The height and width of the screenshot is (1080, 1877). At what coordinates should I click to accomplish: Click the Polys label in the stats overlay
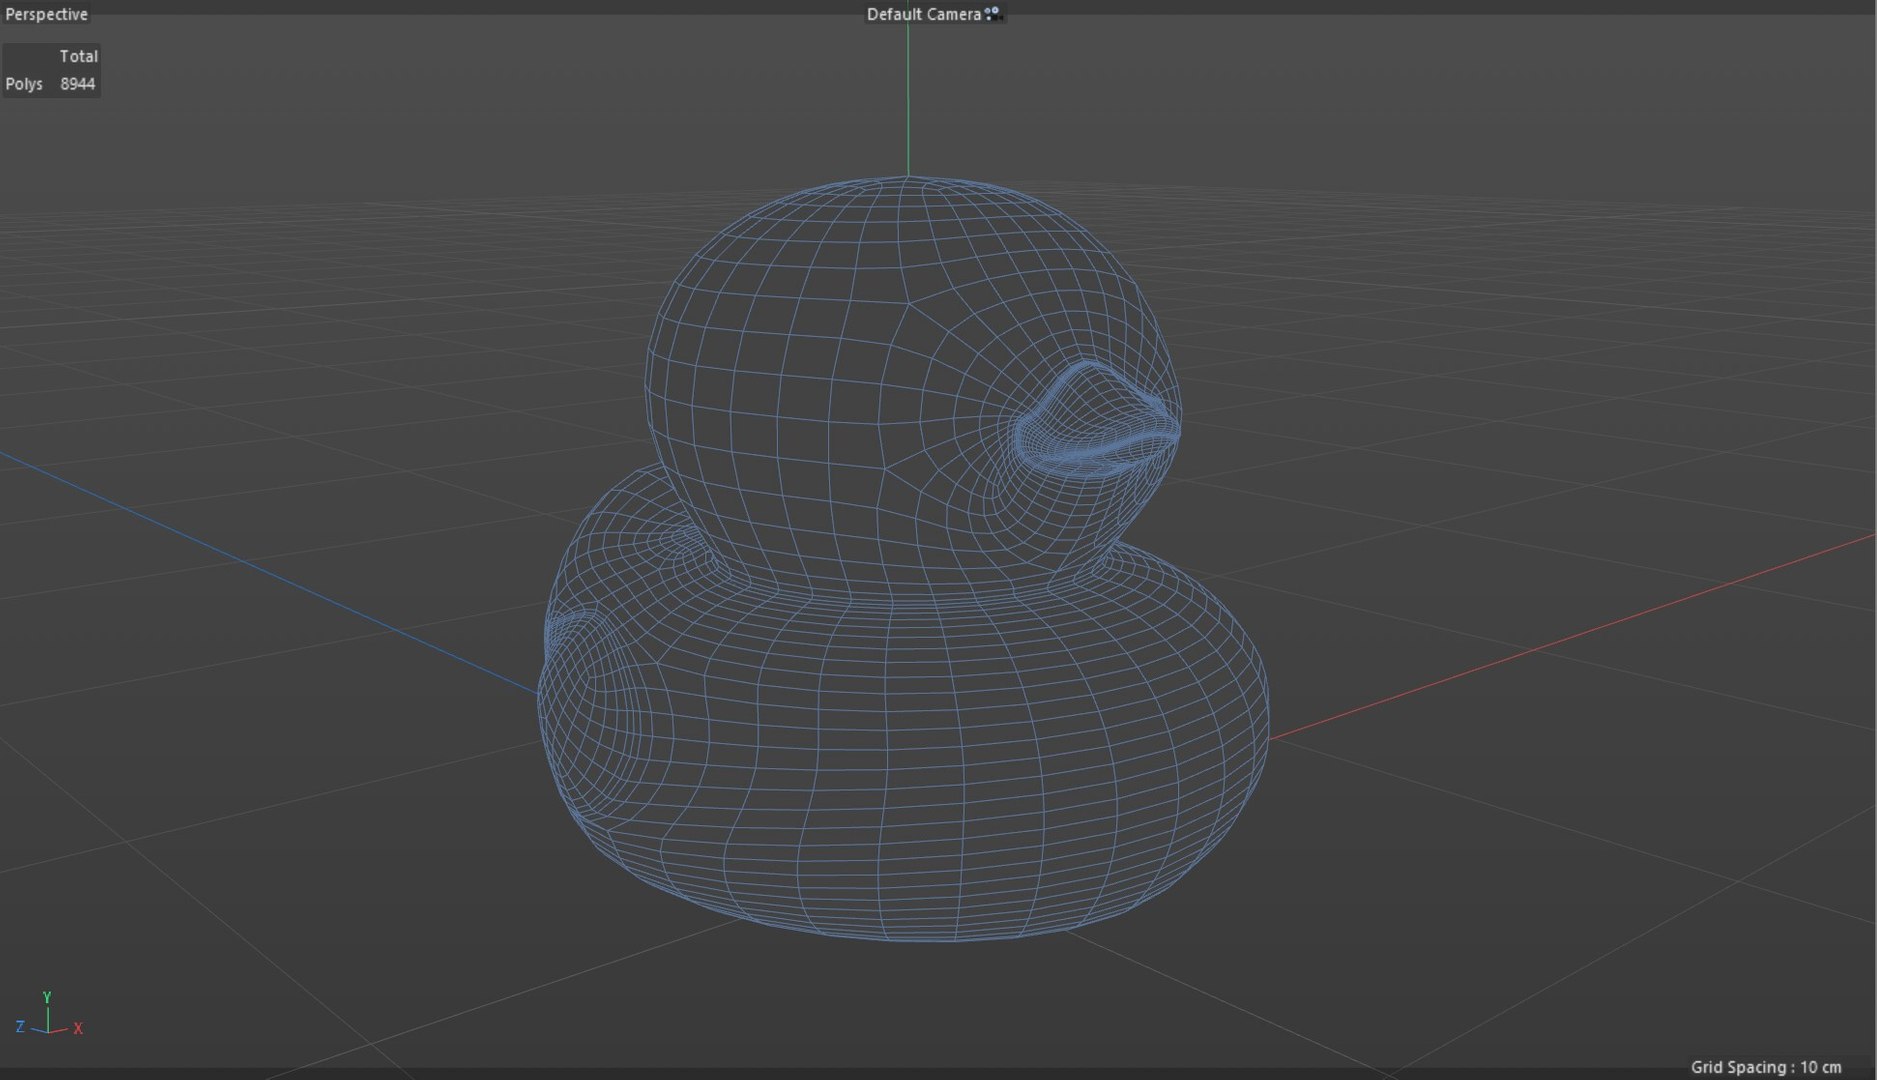click(x=24, y=84)
